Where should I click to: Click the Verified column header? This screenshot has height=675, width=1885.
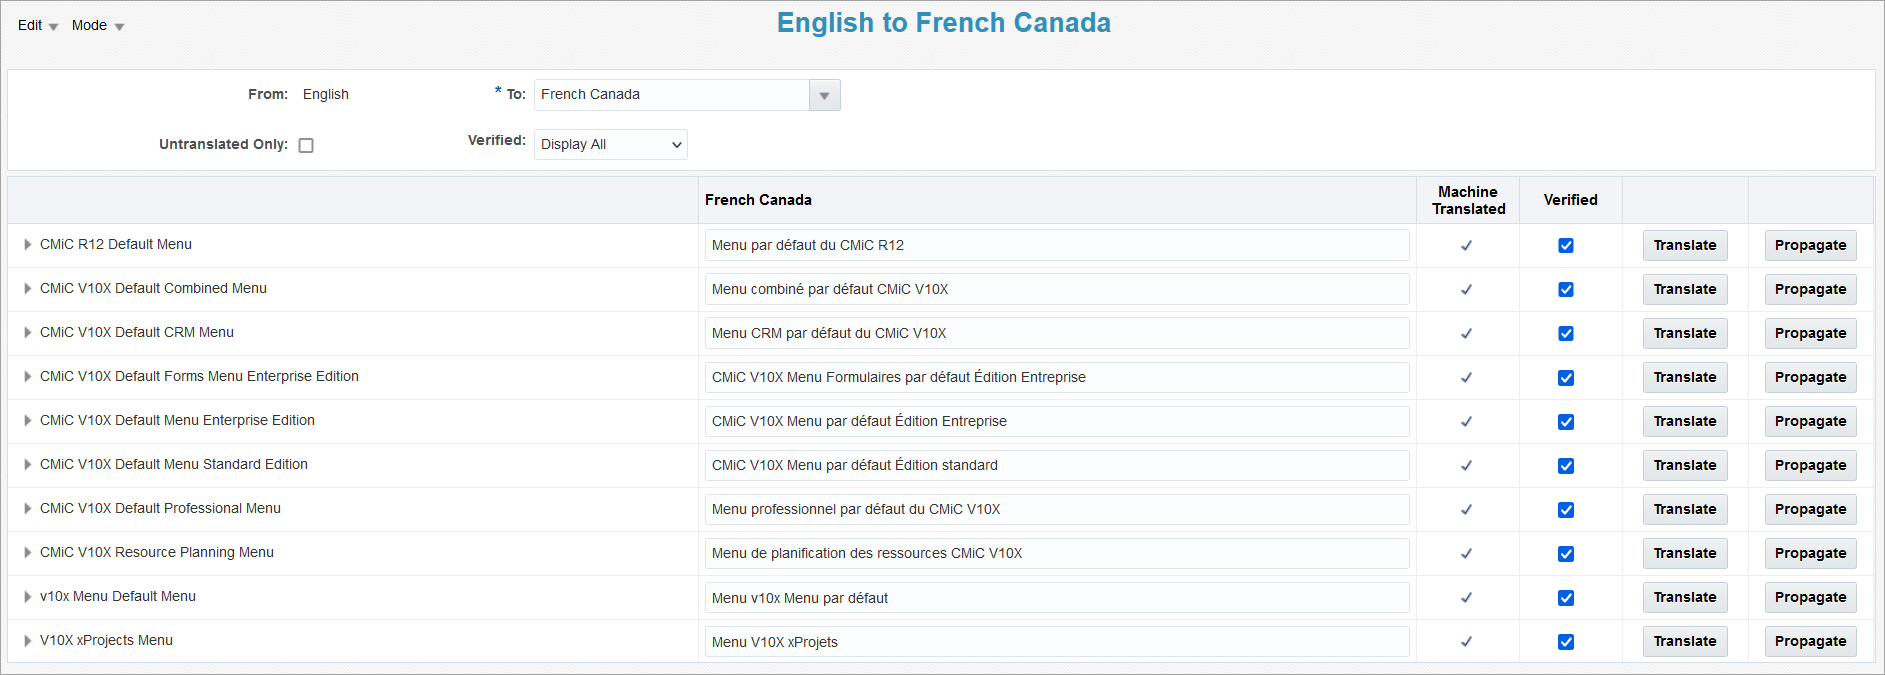coord(1570,200)
